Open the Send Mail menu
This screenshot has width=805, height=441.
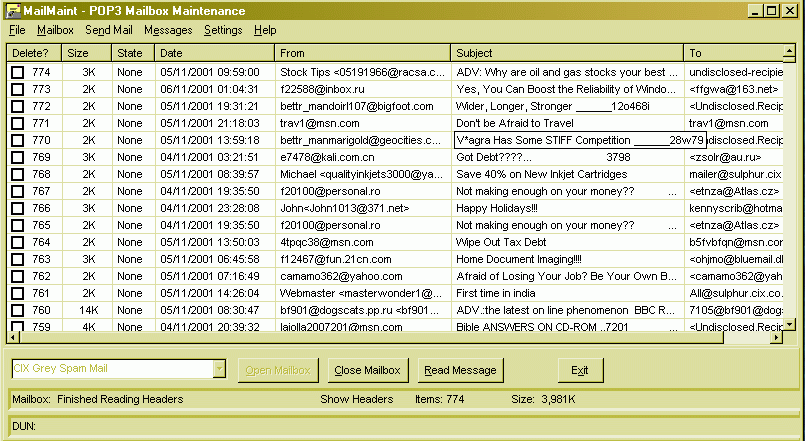108,30
